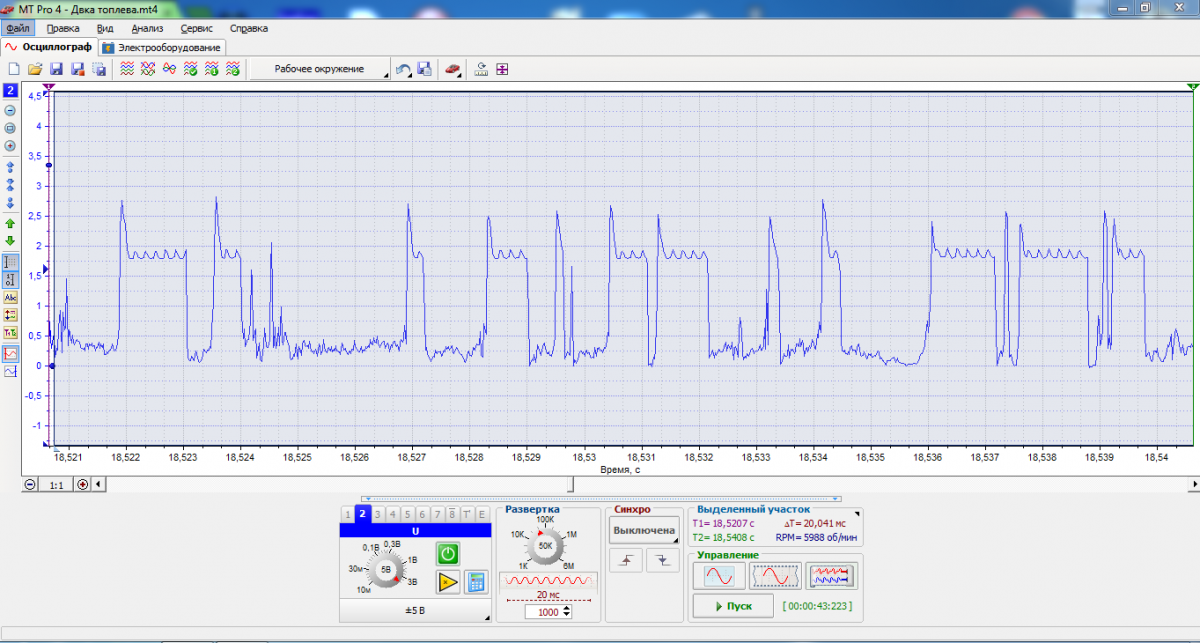Click the new file icon in toolbar
The height and width of the screenshot is (643, 1200).
(14, 69)
